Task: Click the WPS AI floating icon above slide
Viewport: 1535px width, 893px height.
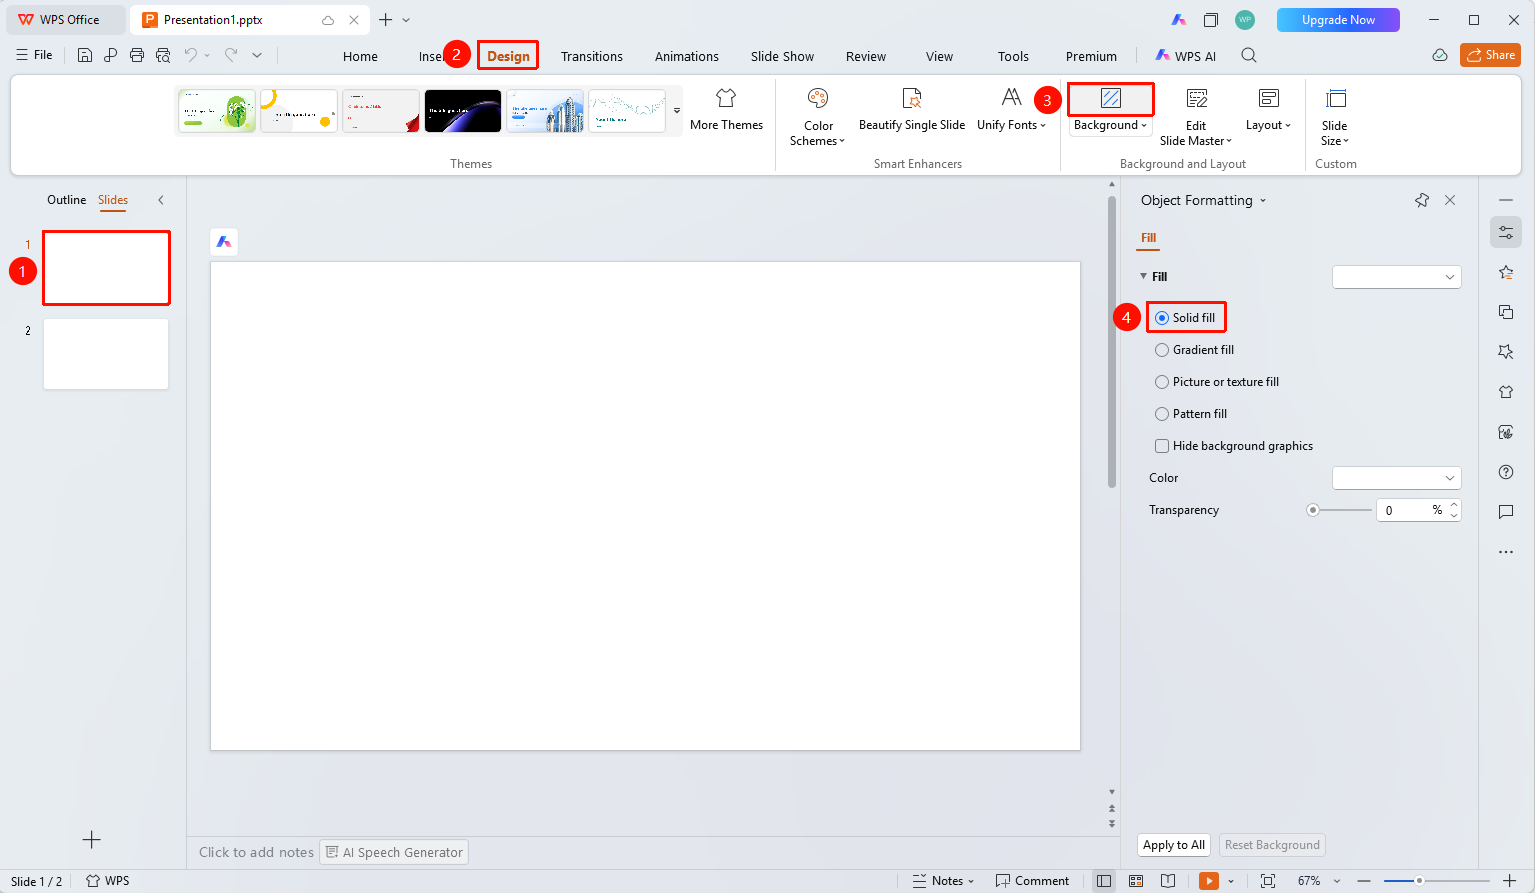Action: 224,242
